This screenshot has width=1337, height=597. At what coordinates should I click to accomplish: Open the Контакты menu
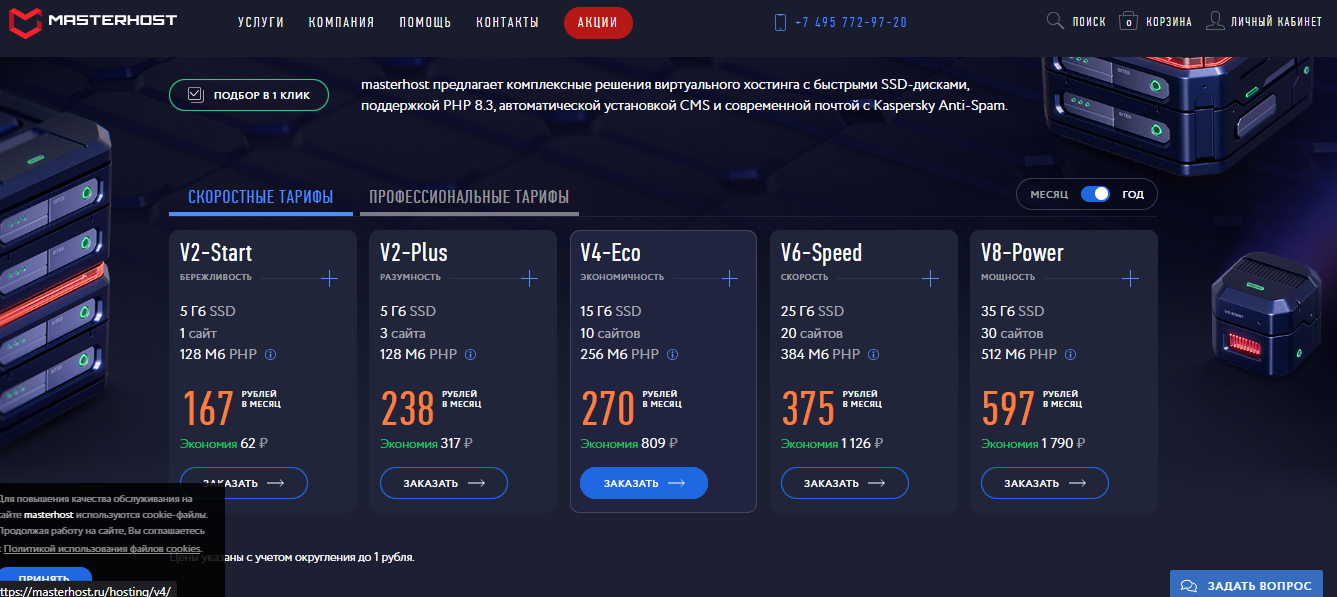coord(508,22)
